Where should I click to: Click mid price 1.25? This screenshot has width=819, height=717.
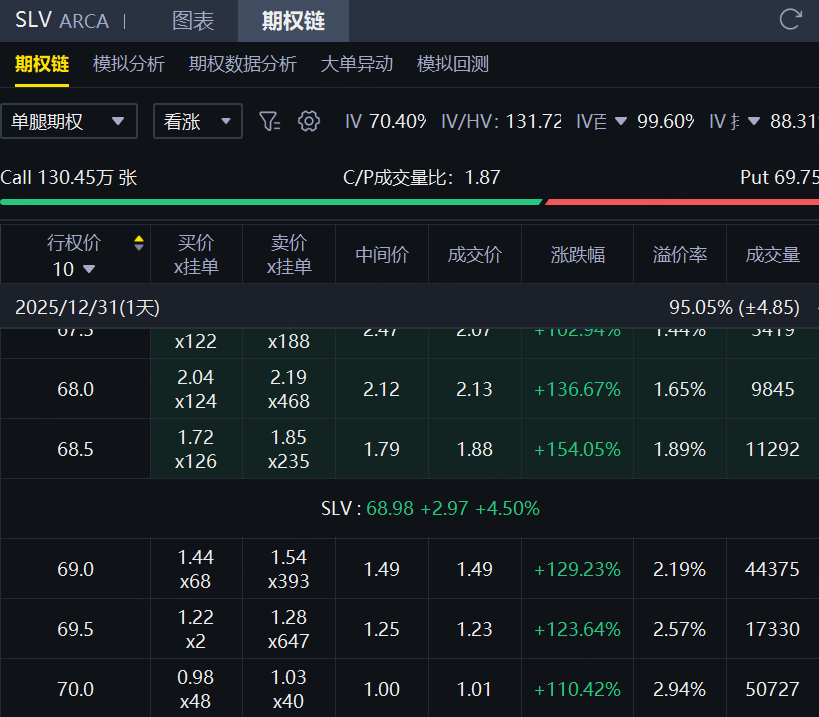pos(382,629)
